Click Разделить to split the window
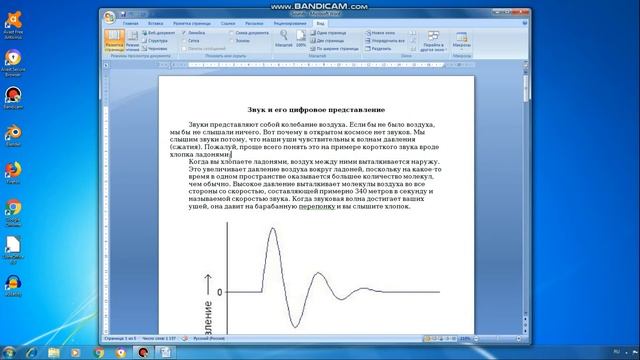The width and height of the screenshot is (640, 360). 378,49
